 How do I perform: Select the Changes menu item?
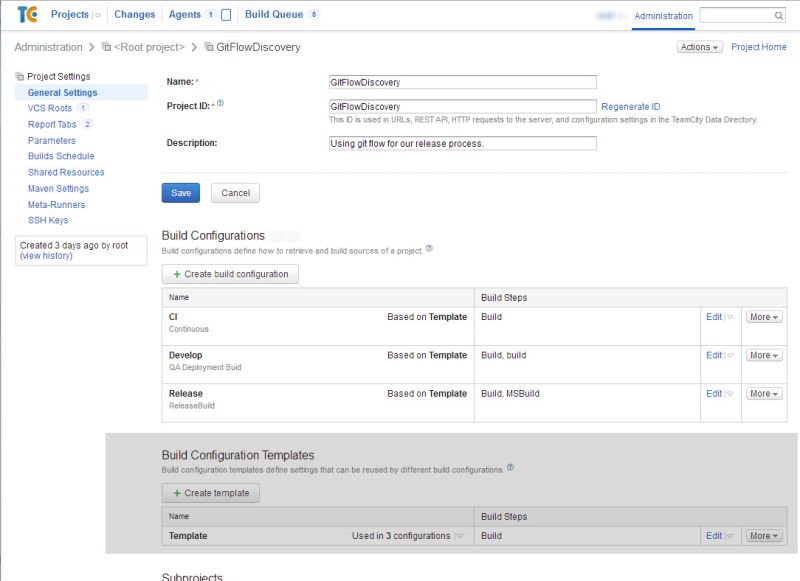133,14
